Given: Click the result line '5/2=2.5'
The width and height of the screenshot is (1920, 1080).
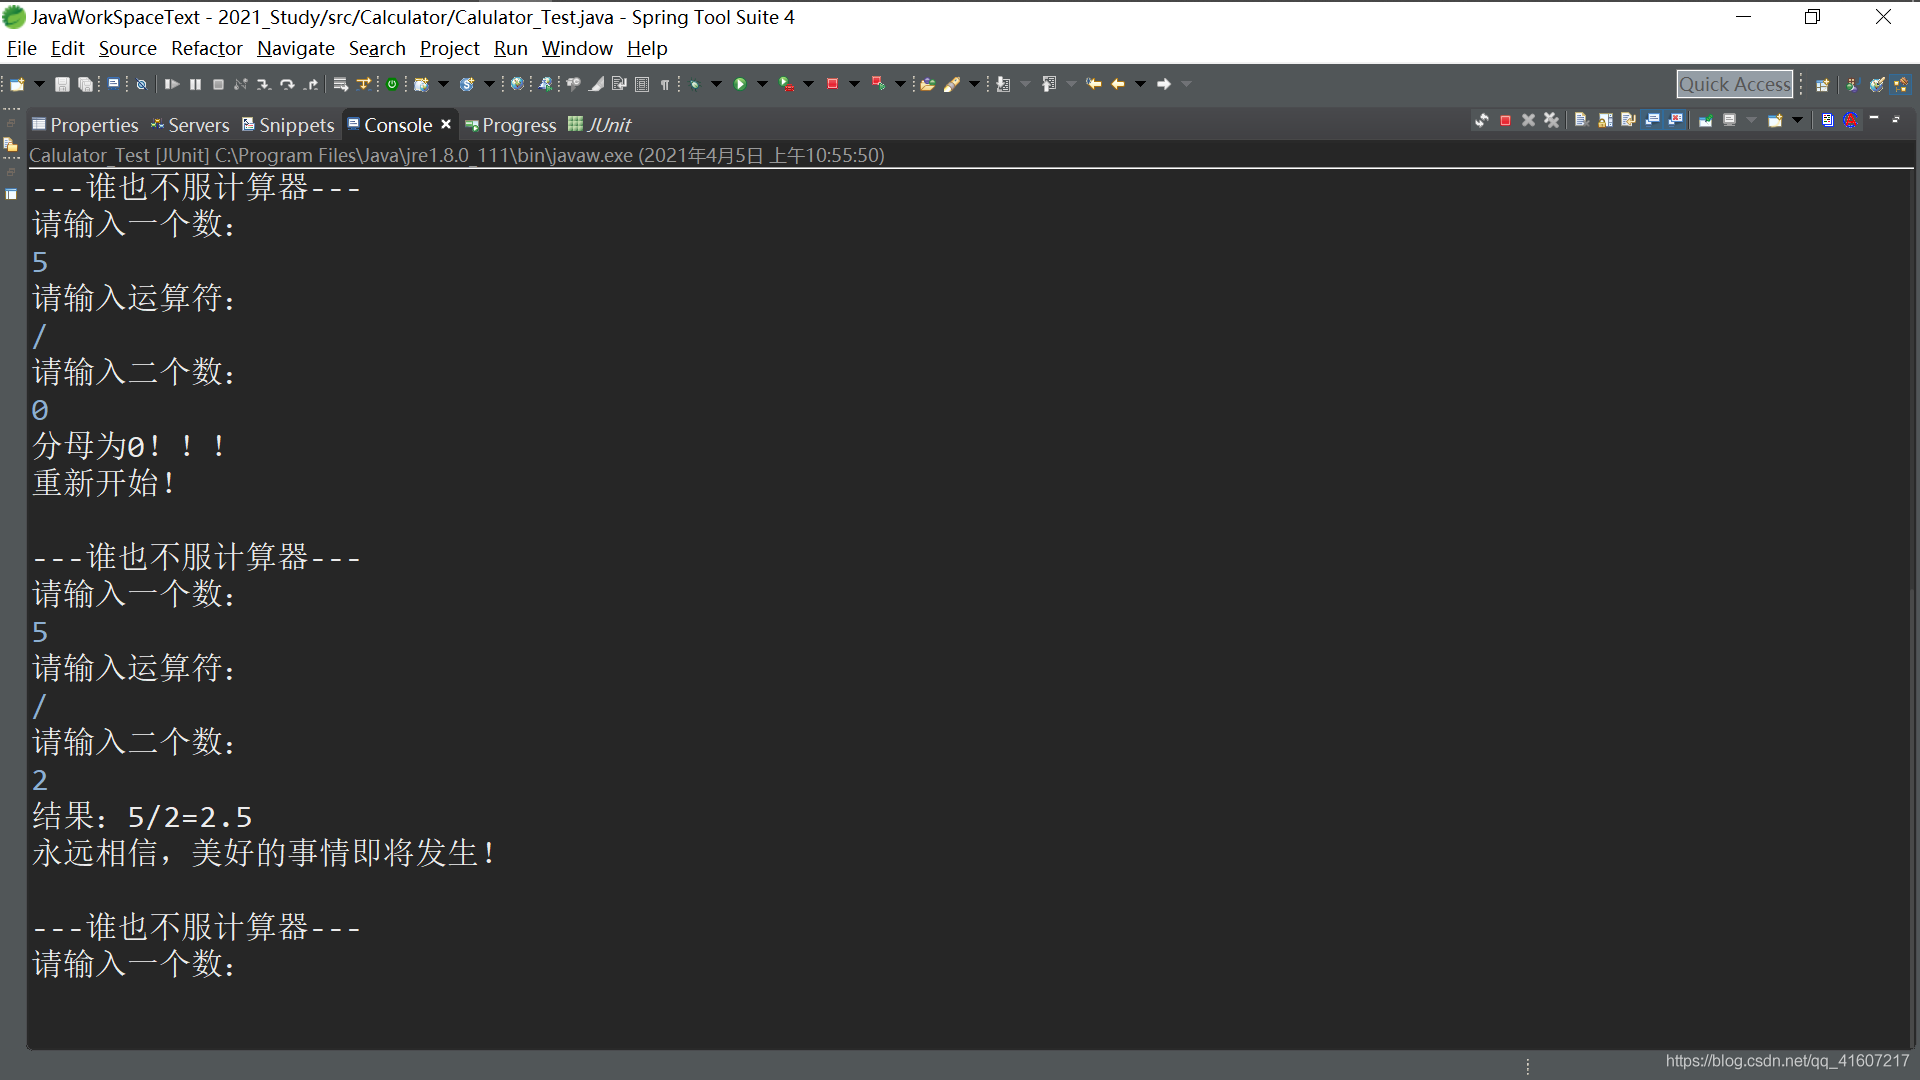Looking at the screenshot, I should click(190, 817).
